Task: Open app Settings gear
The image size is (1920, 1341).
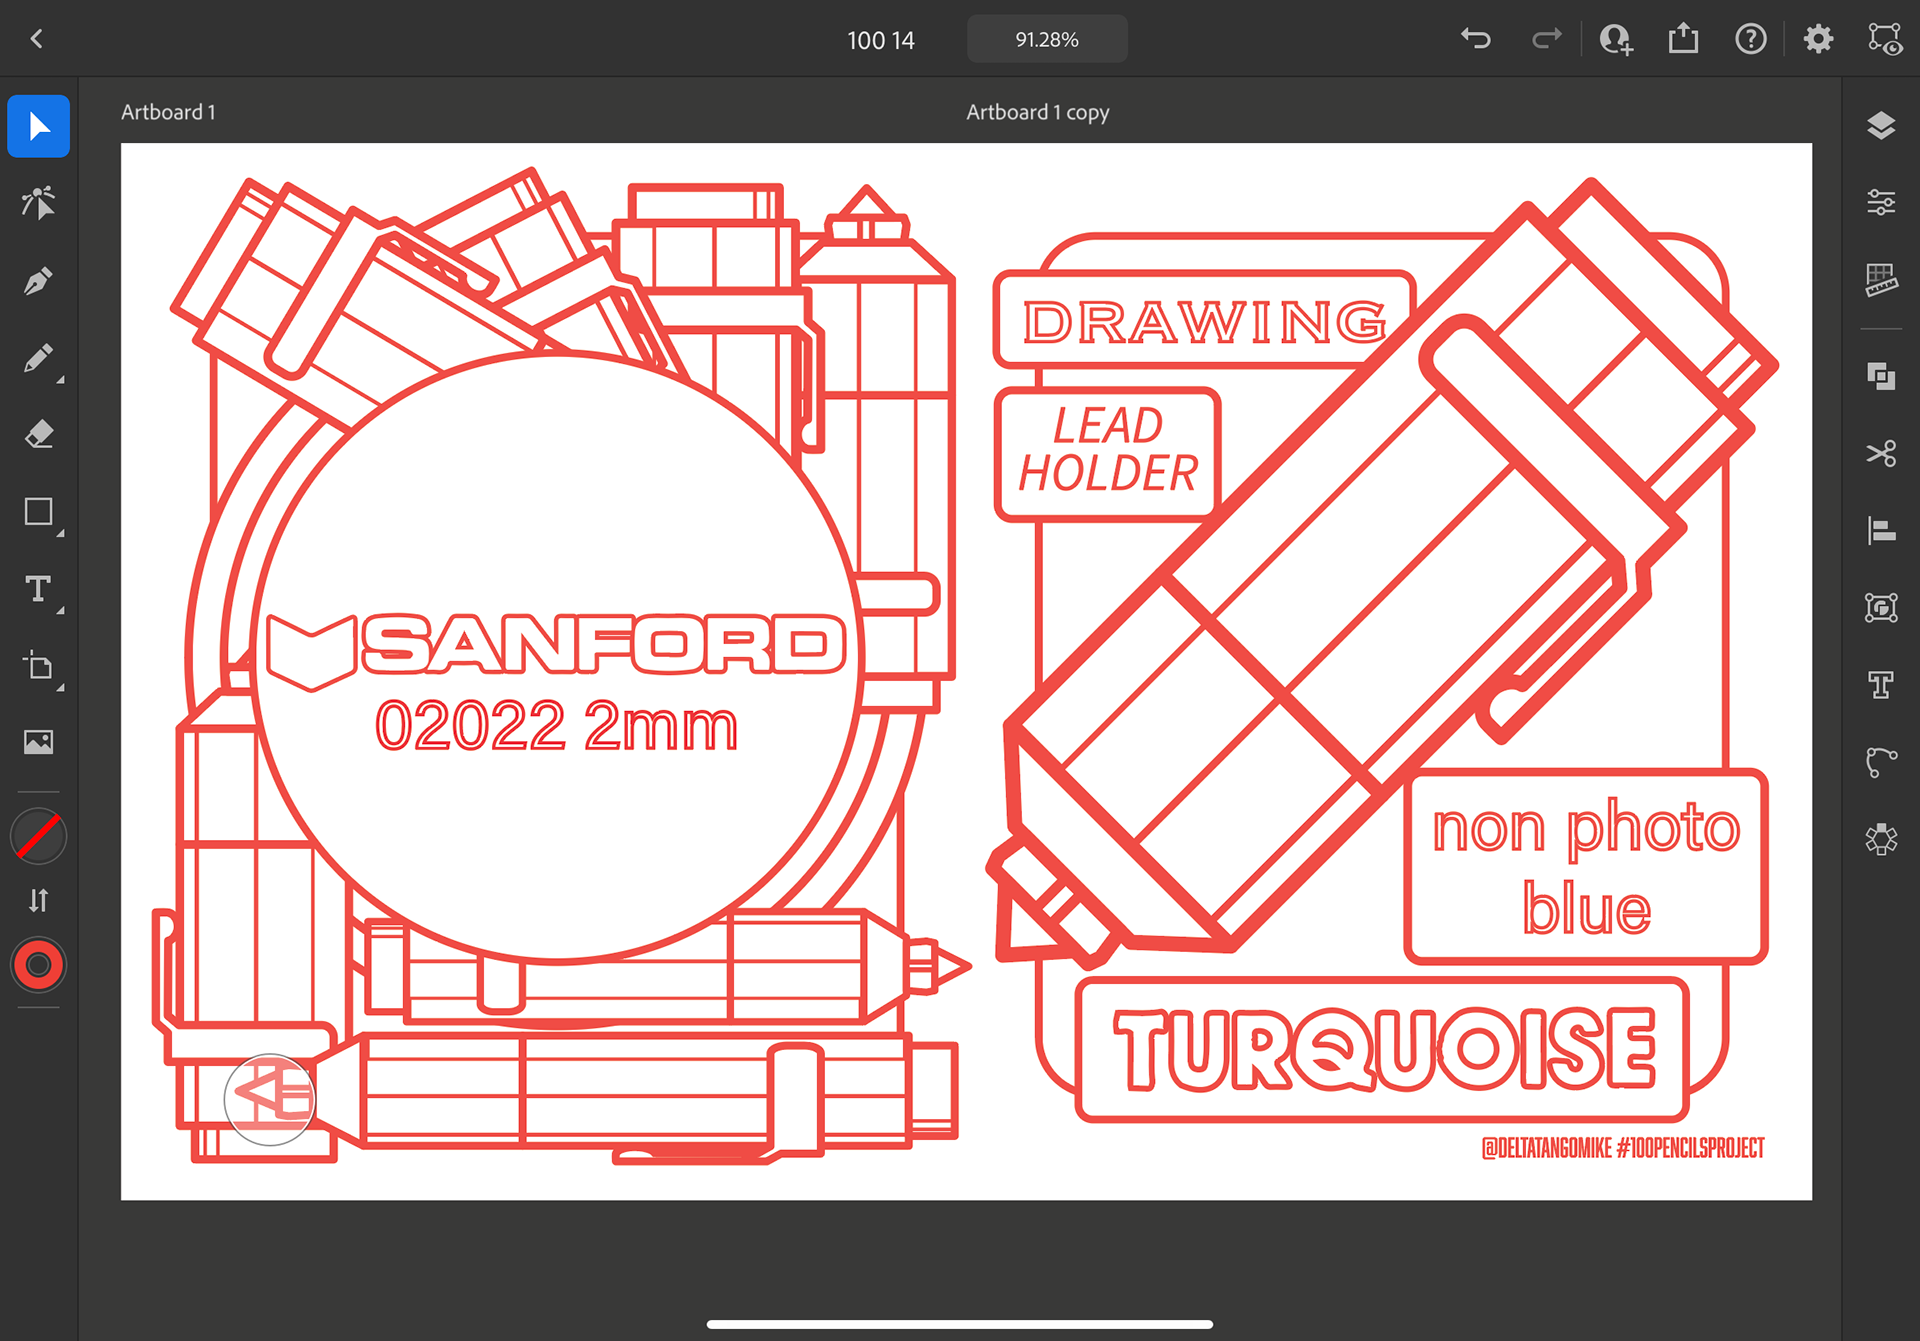Action: pos(1818,39)
